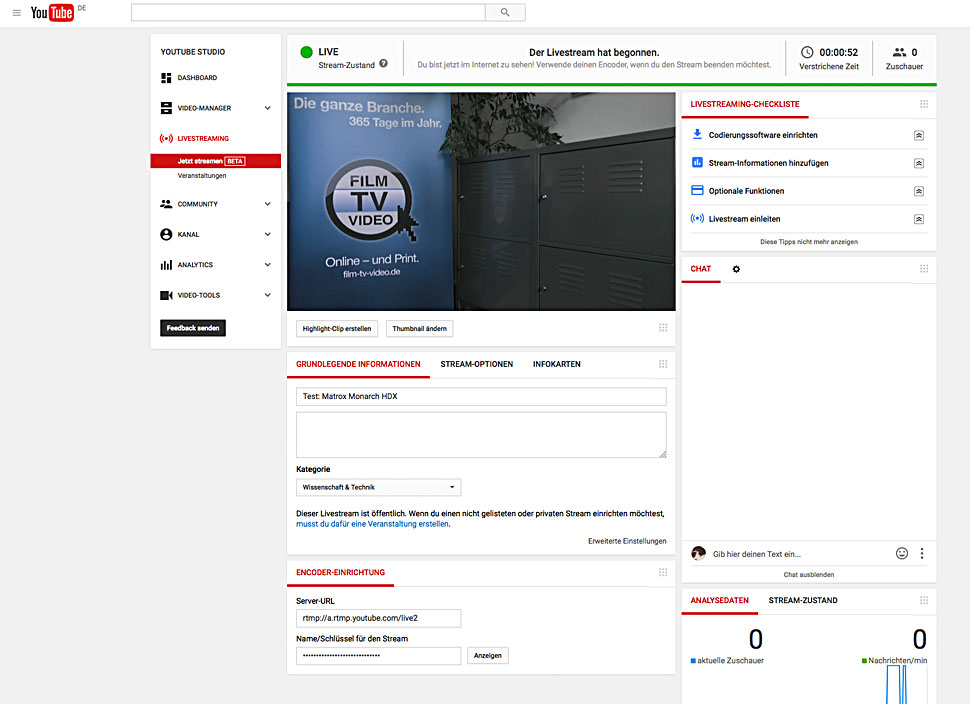The width and height of the screenshot is (970, 704).
Task: Click the Video-Manager sidebar icon
Action: click(166, 108)
